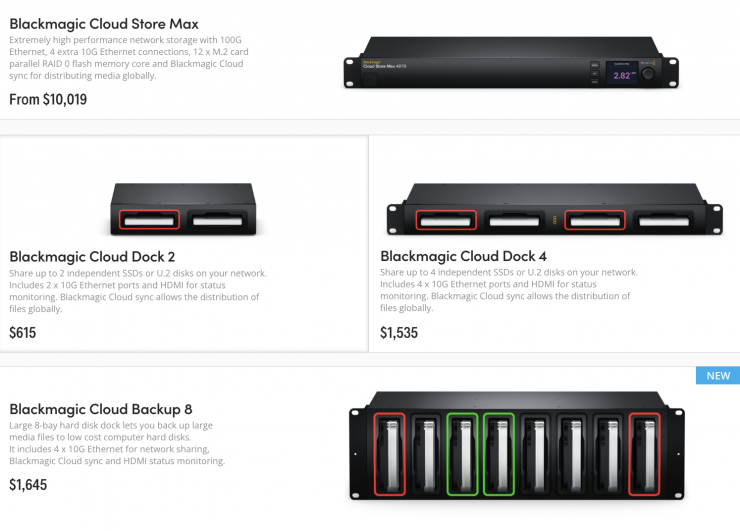Click the first green-lit bay on Cloud Backup 8
Screen dimensions: 740x531
[461, 454]
